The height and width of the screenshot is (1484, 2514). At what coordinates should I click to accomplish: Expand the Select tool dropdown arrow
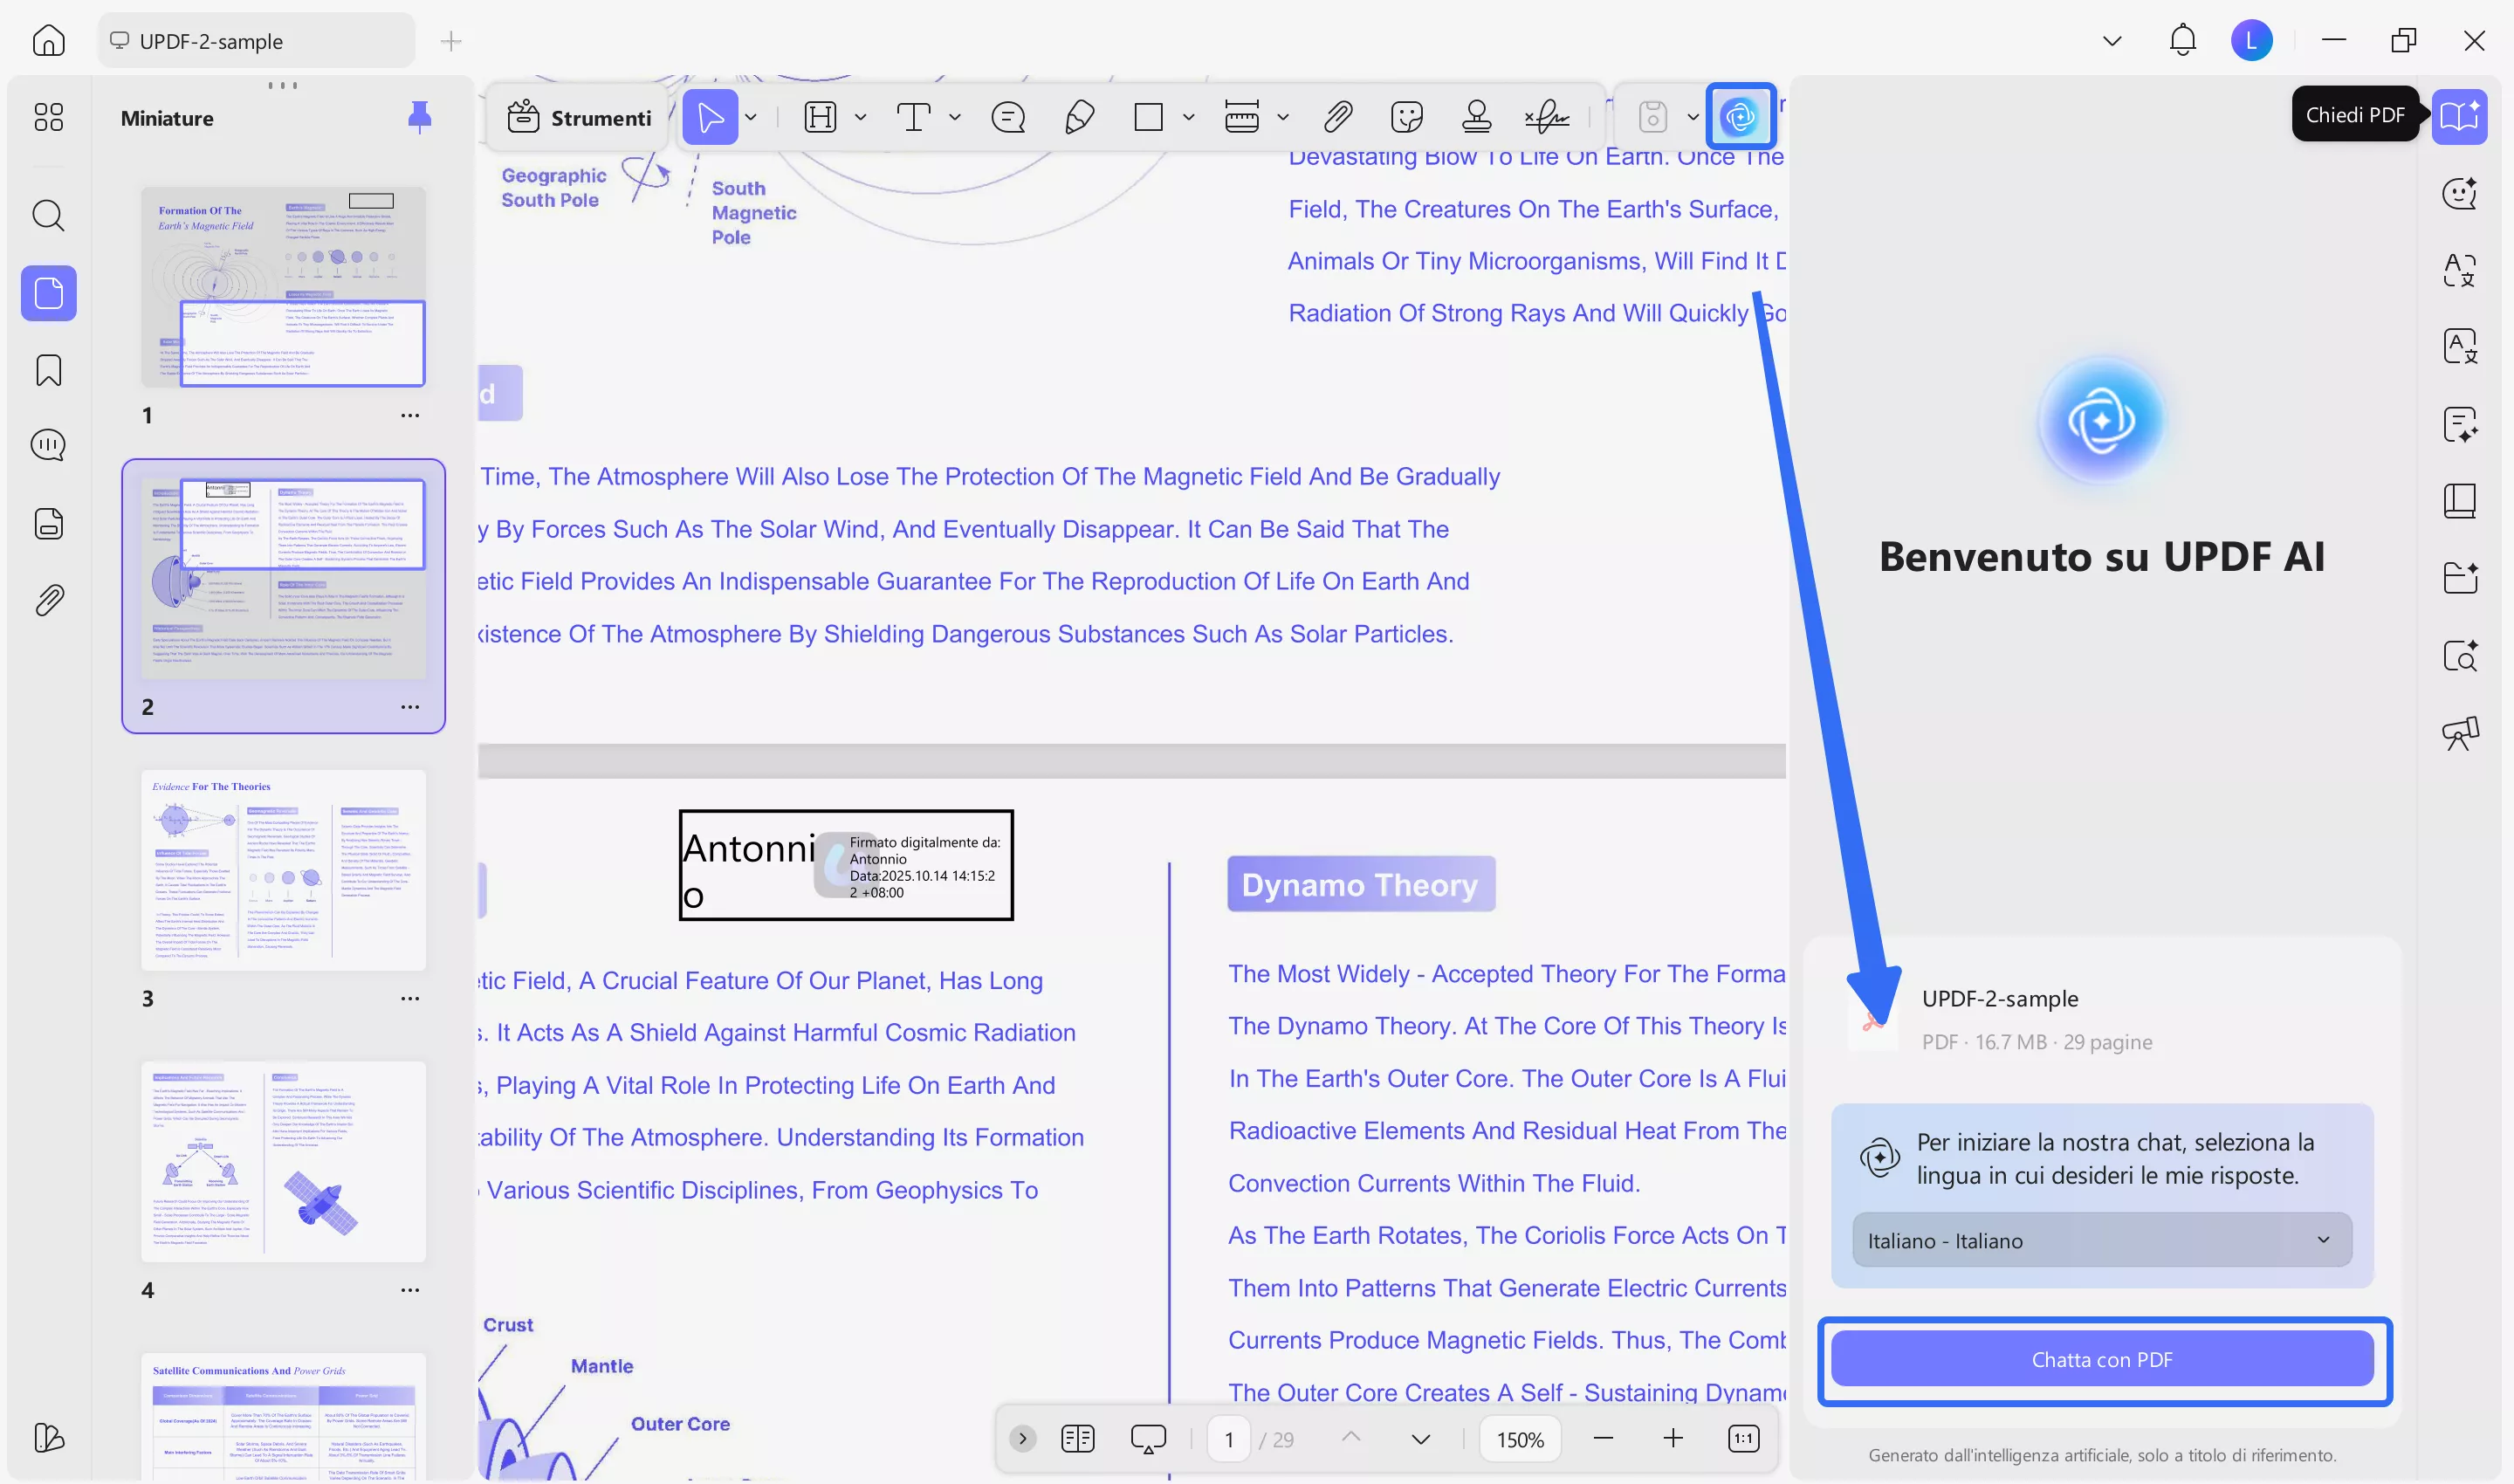(x=751, y=117)
